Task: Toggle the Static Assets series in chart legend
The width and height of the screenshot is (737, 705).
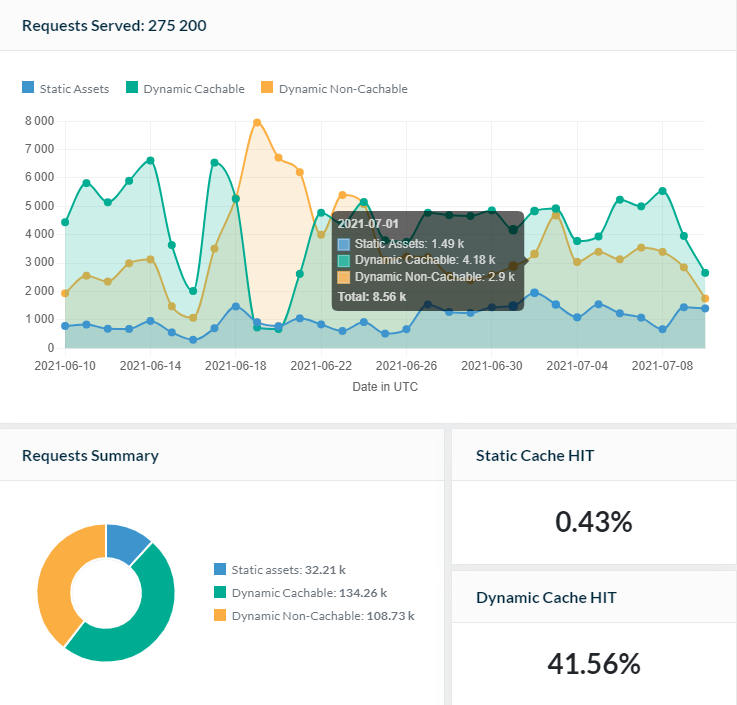Action: point(74,89)
